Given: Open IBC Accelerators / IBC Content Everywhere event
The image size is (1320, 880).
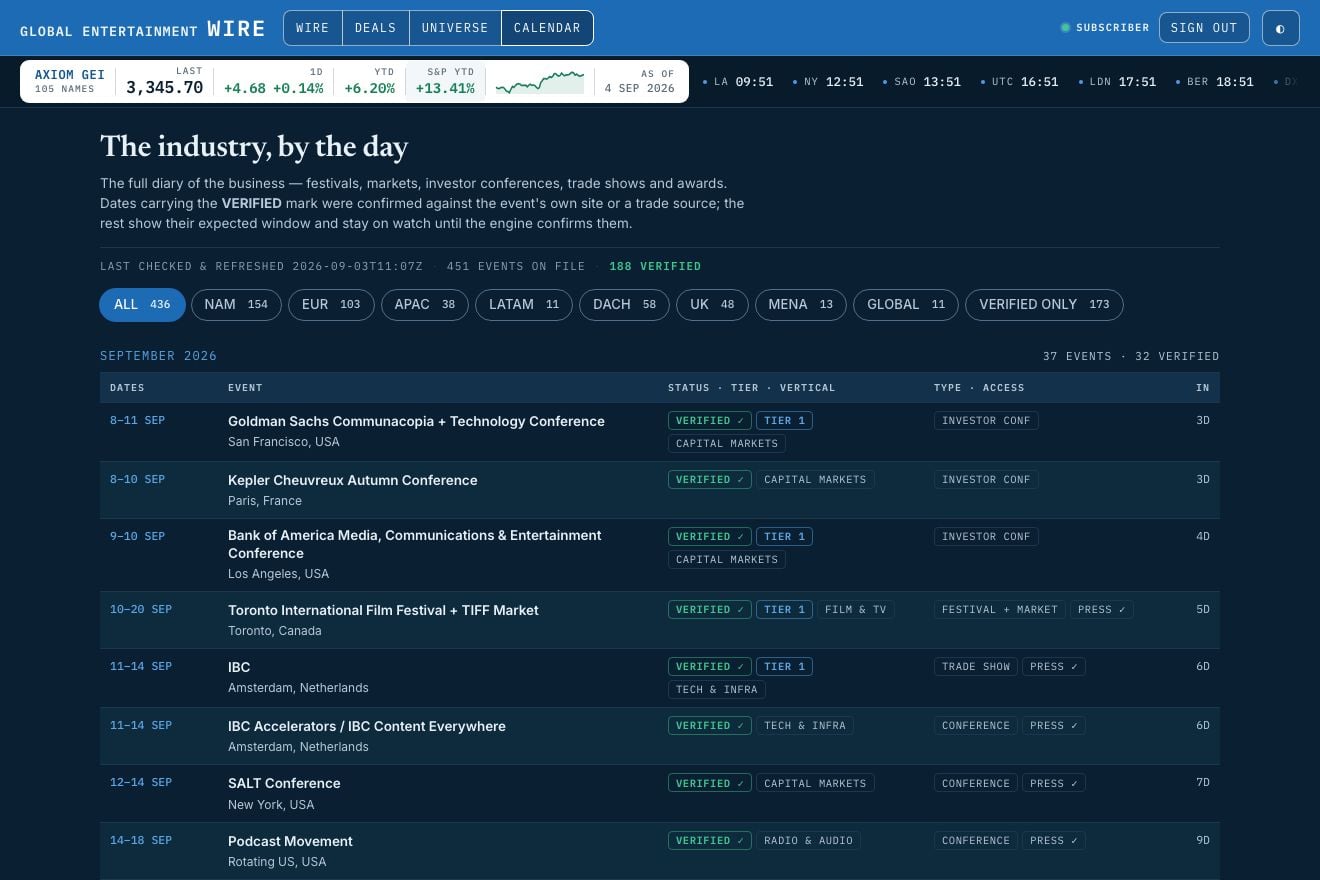Looking at the screenshot, I should pyautogui.click(x=367, y=726).
